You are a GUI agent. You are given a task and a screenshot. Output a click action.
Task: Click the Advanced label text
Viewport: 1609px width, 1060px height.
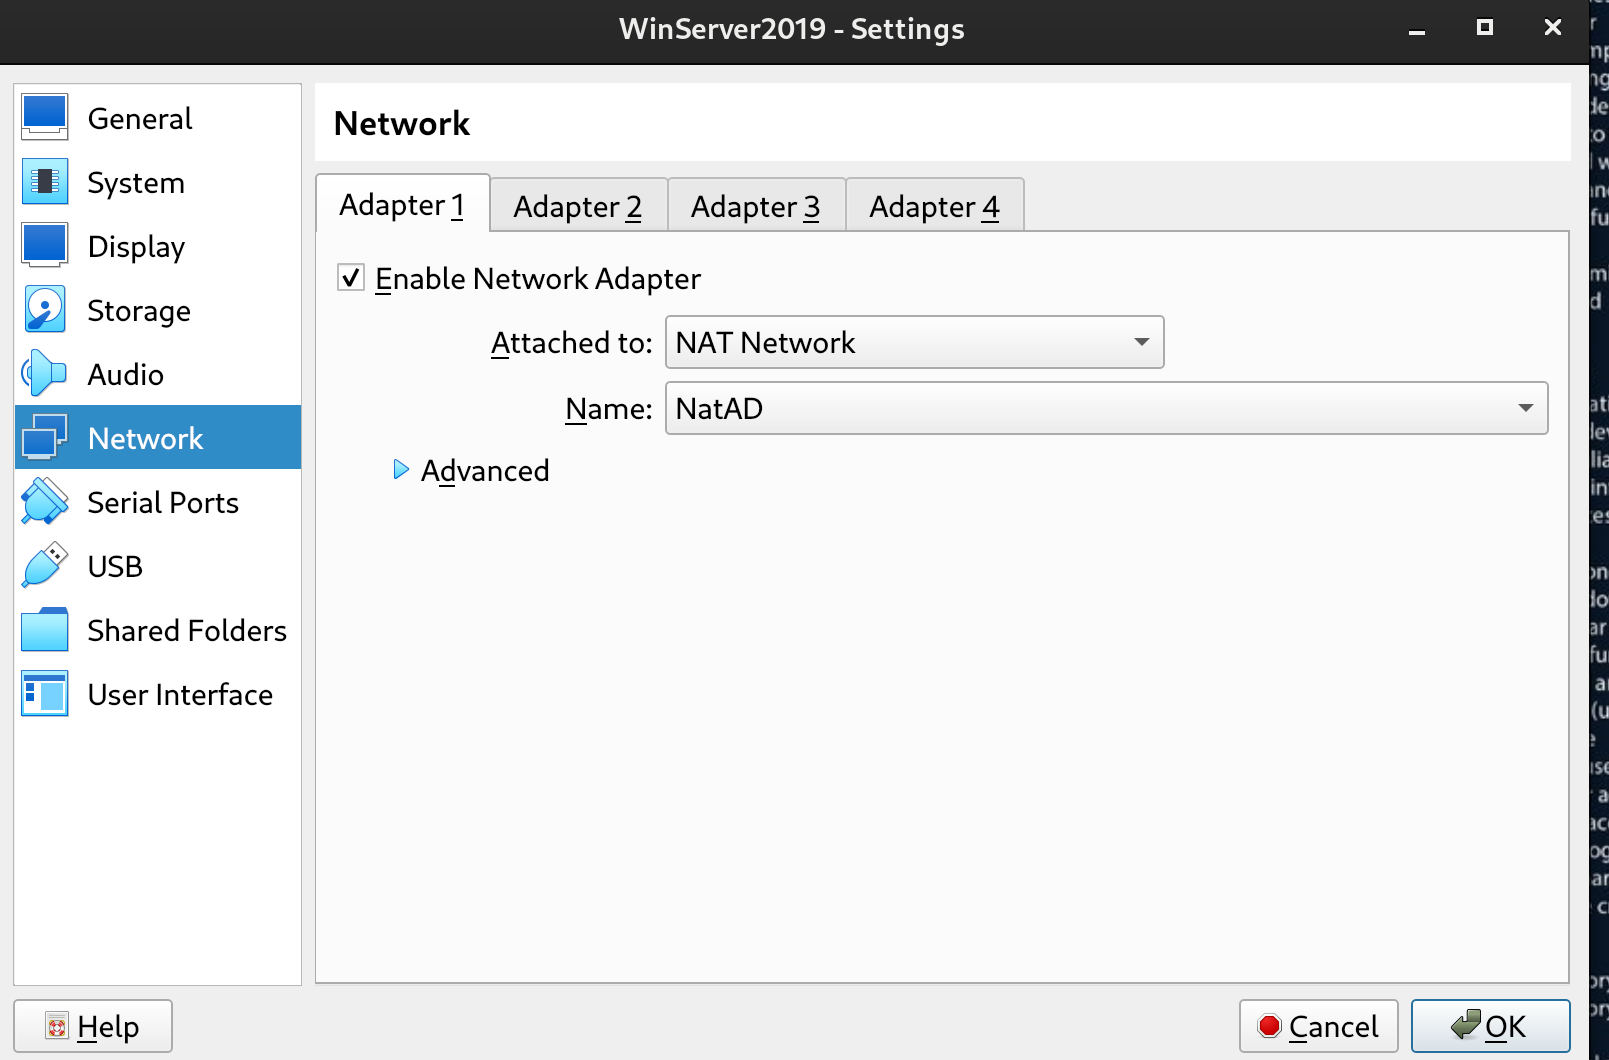coord(485,471)
